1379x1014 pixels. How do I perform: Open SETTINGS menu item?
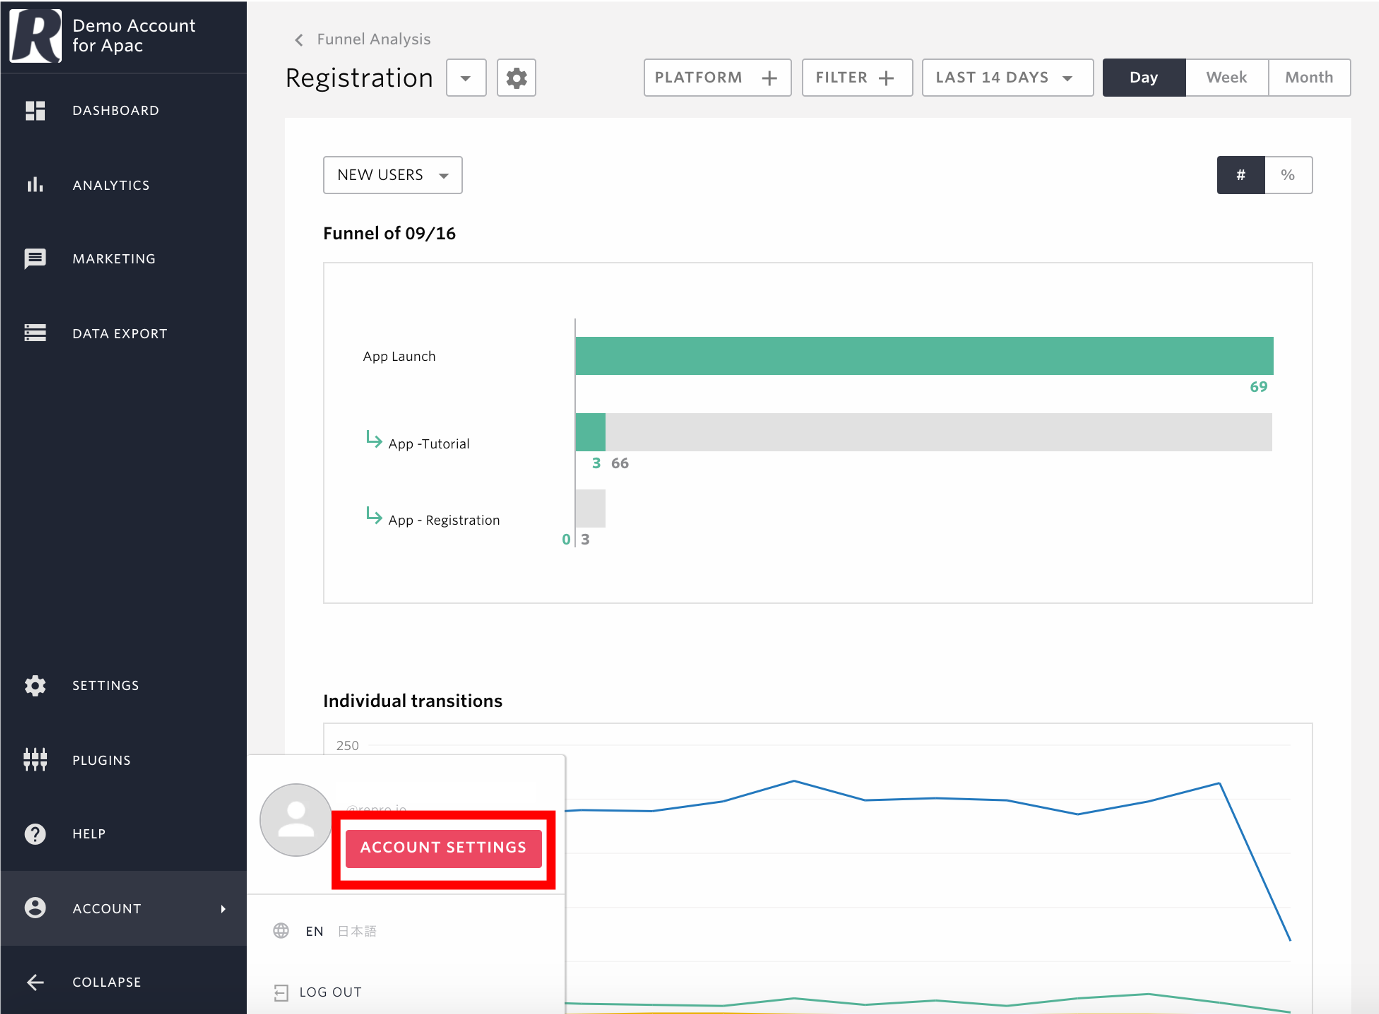pos(124,685)
